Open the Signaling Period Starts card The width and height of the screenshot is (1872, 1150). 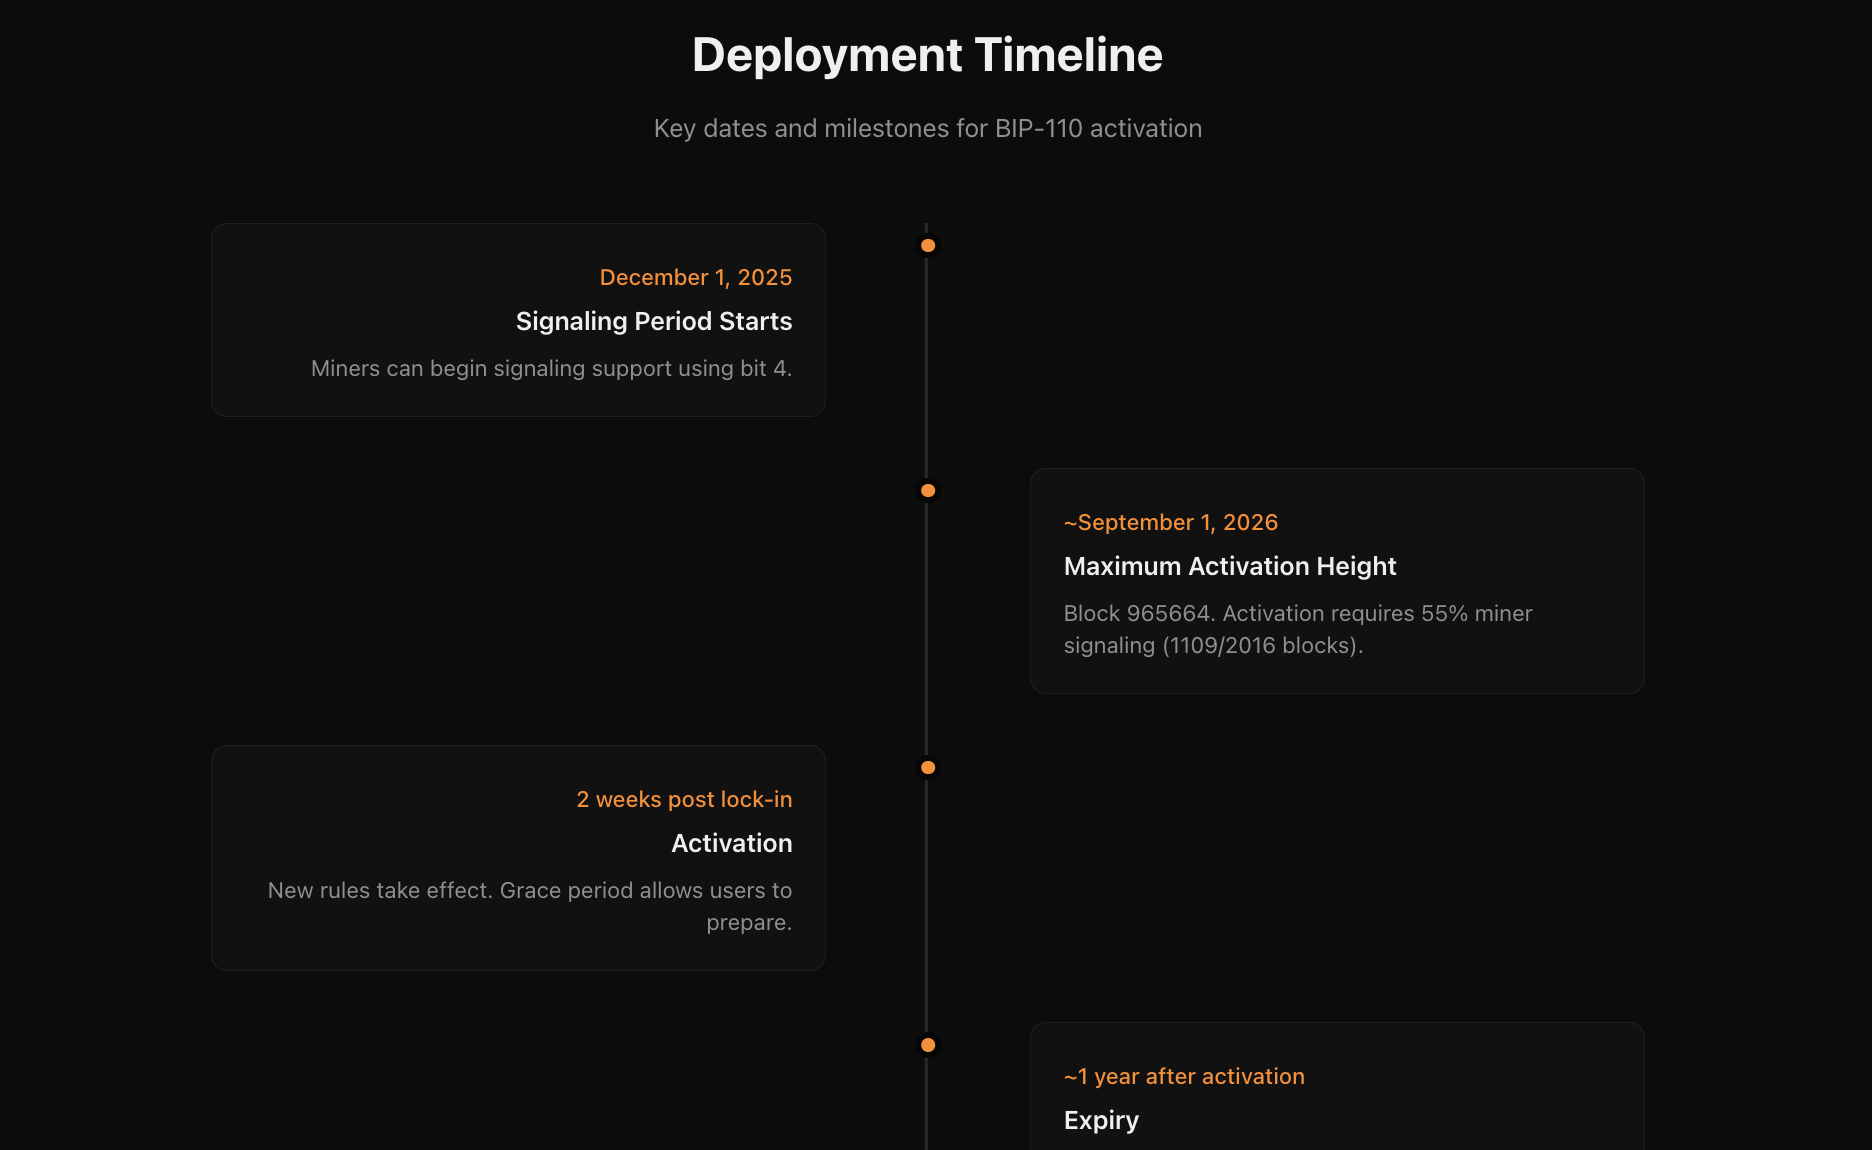(517, 320)
